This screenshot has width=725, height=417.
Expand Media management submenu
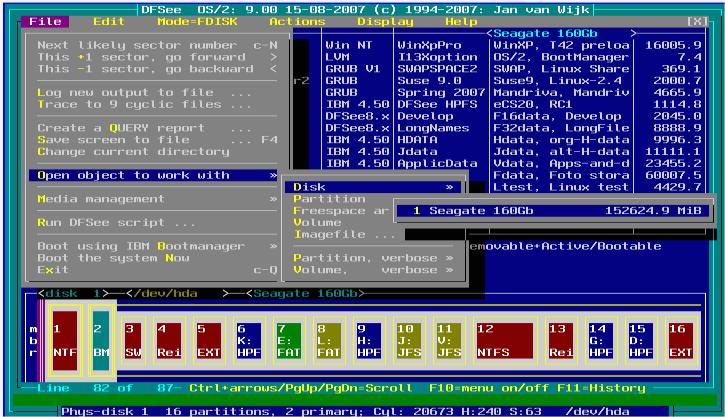coord(157,199)
